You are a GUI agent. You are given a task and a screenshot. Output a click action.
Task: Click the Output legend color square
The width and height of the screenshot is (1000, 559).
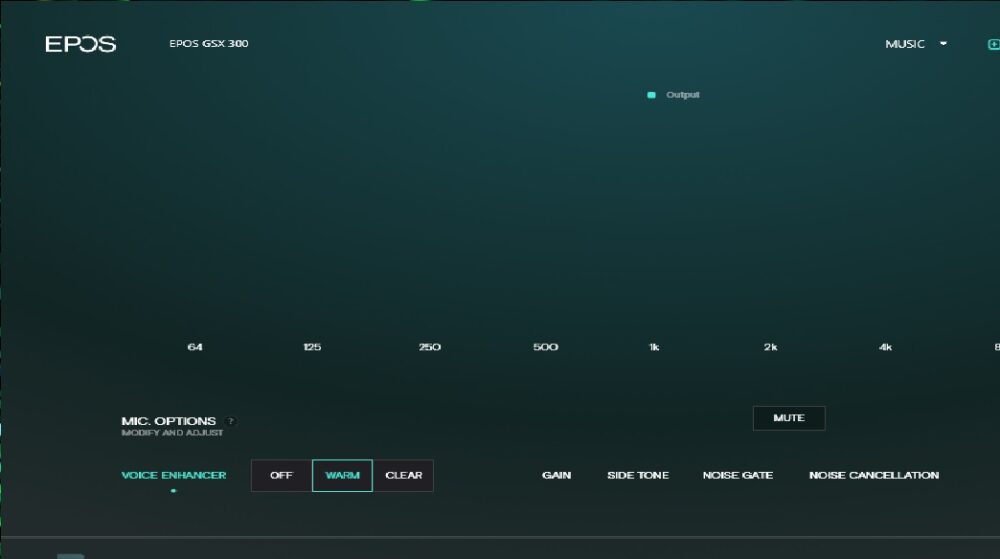click(x=651, y=95)
